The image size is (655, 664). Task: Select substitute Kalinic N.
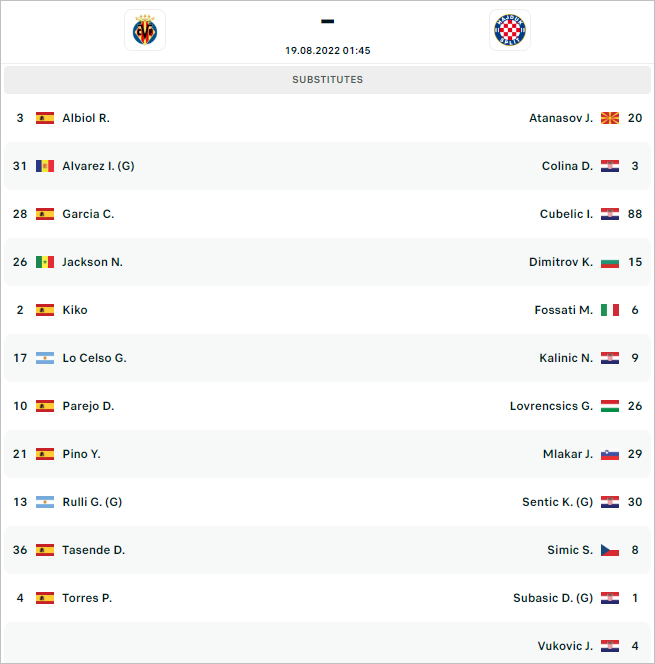coord(566,358)
